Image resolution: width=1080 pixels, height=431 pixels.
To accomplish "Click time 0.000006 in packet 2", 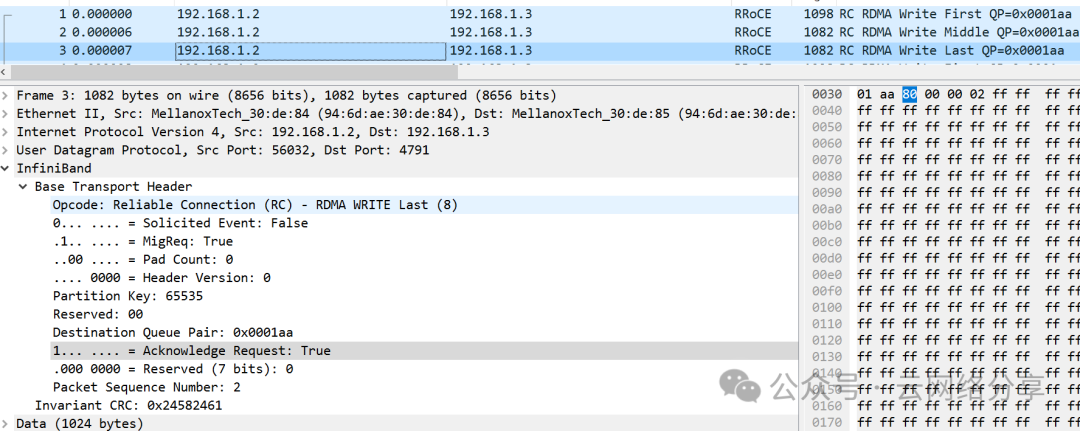I will click(102, 32).
